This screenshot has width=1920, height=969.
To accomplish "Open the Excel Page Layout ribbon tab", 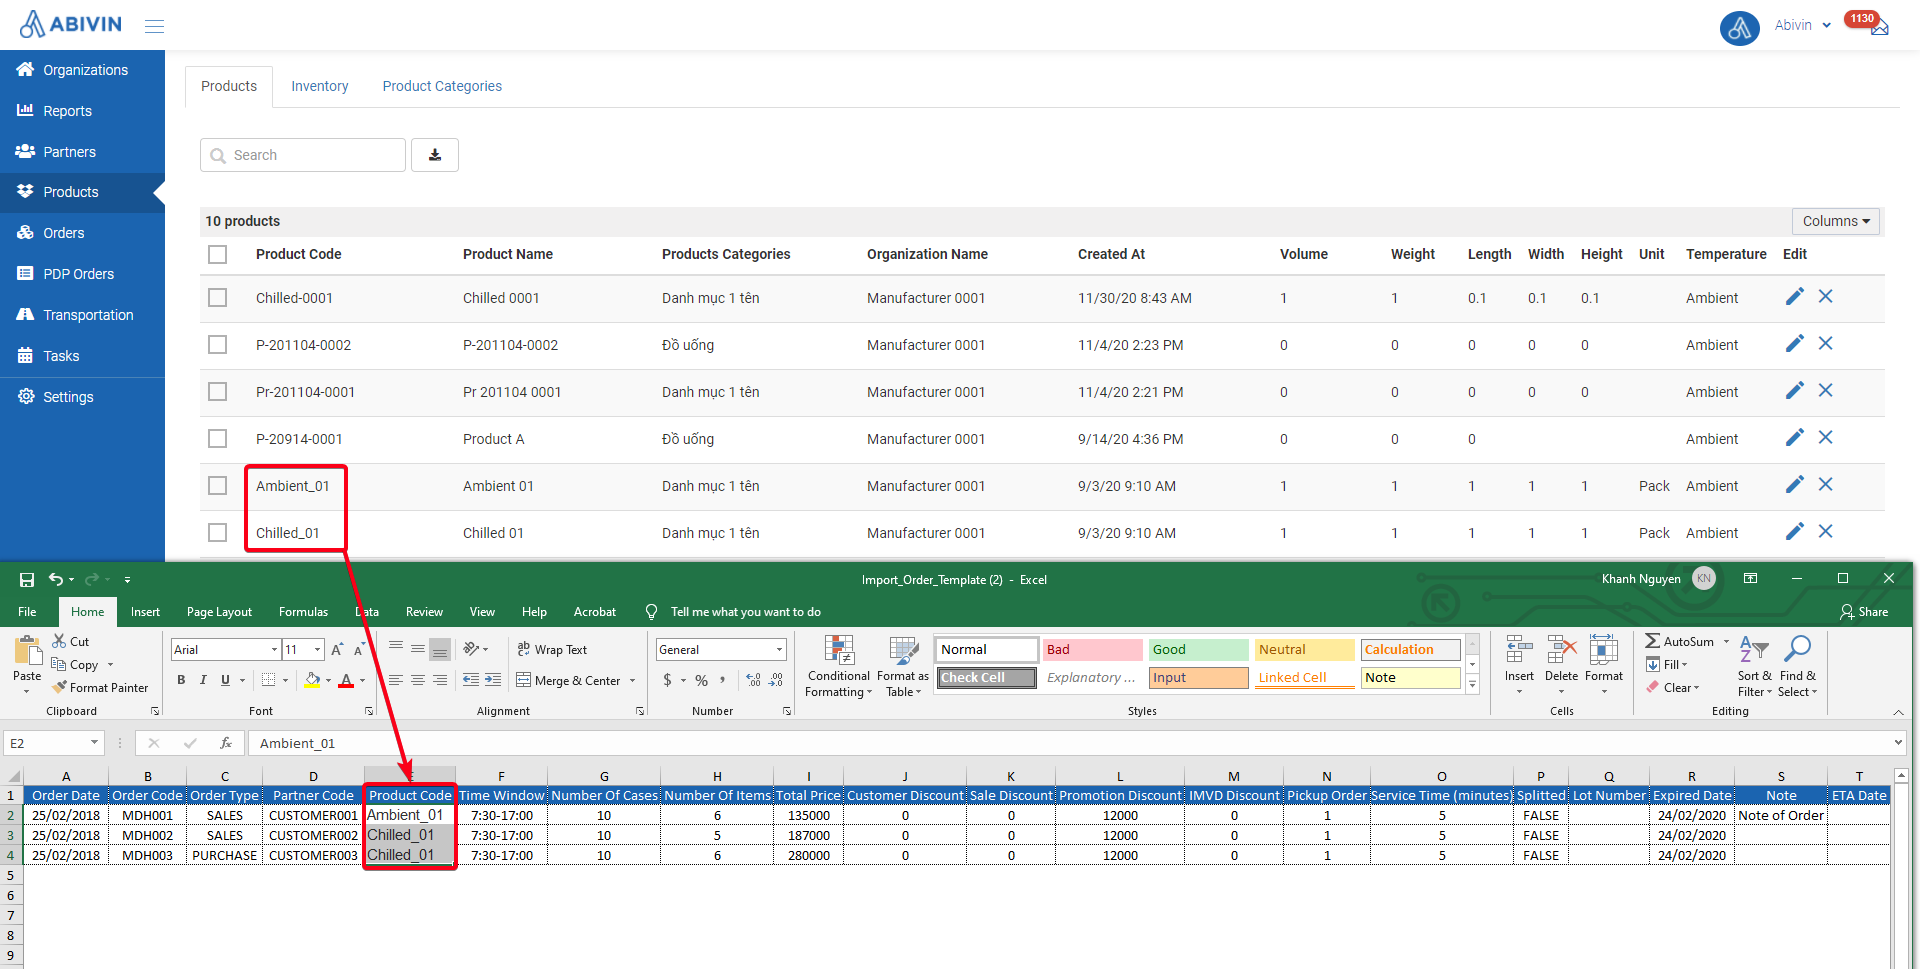I will pyautogui.click(x=219, y=612).
